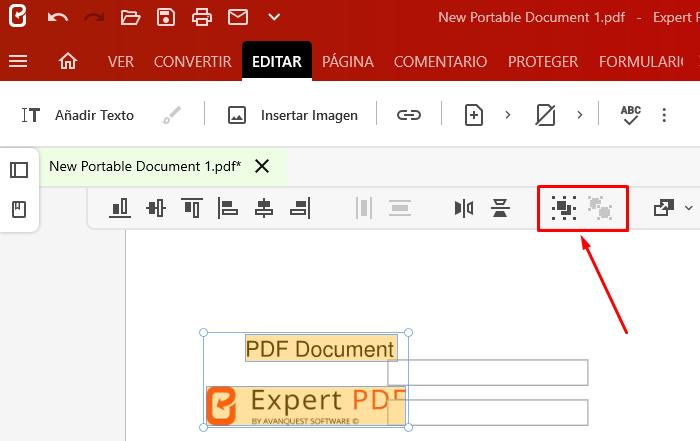The height and width of the screenshot is (441, 700).
Task: Select the Expert PDF logo image
Action: tap(306, 406)
